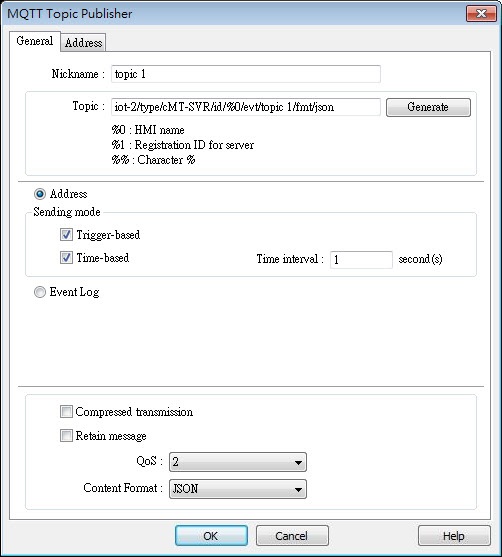This screenshot has height=557, width=502.
Task: Enable Compressed transmission checkbox
Action: (66, 412)
